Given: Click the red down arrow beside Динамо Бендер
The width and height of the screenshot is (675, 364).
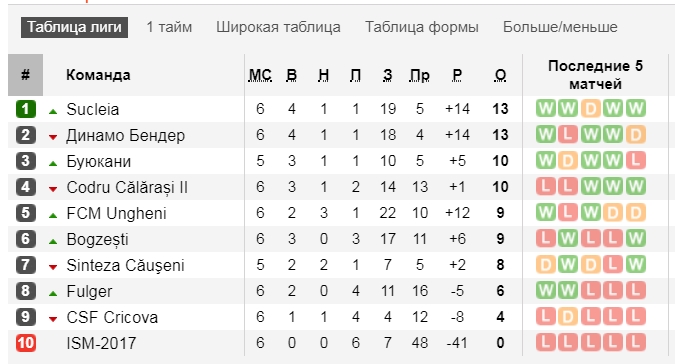Looking at the screenshot, I should pyautogui.click(x=53, y=137).
